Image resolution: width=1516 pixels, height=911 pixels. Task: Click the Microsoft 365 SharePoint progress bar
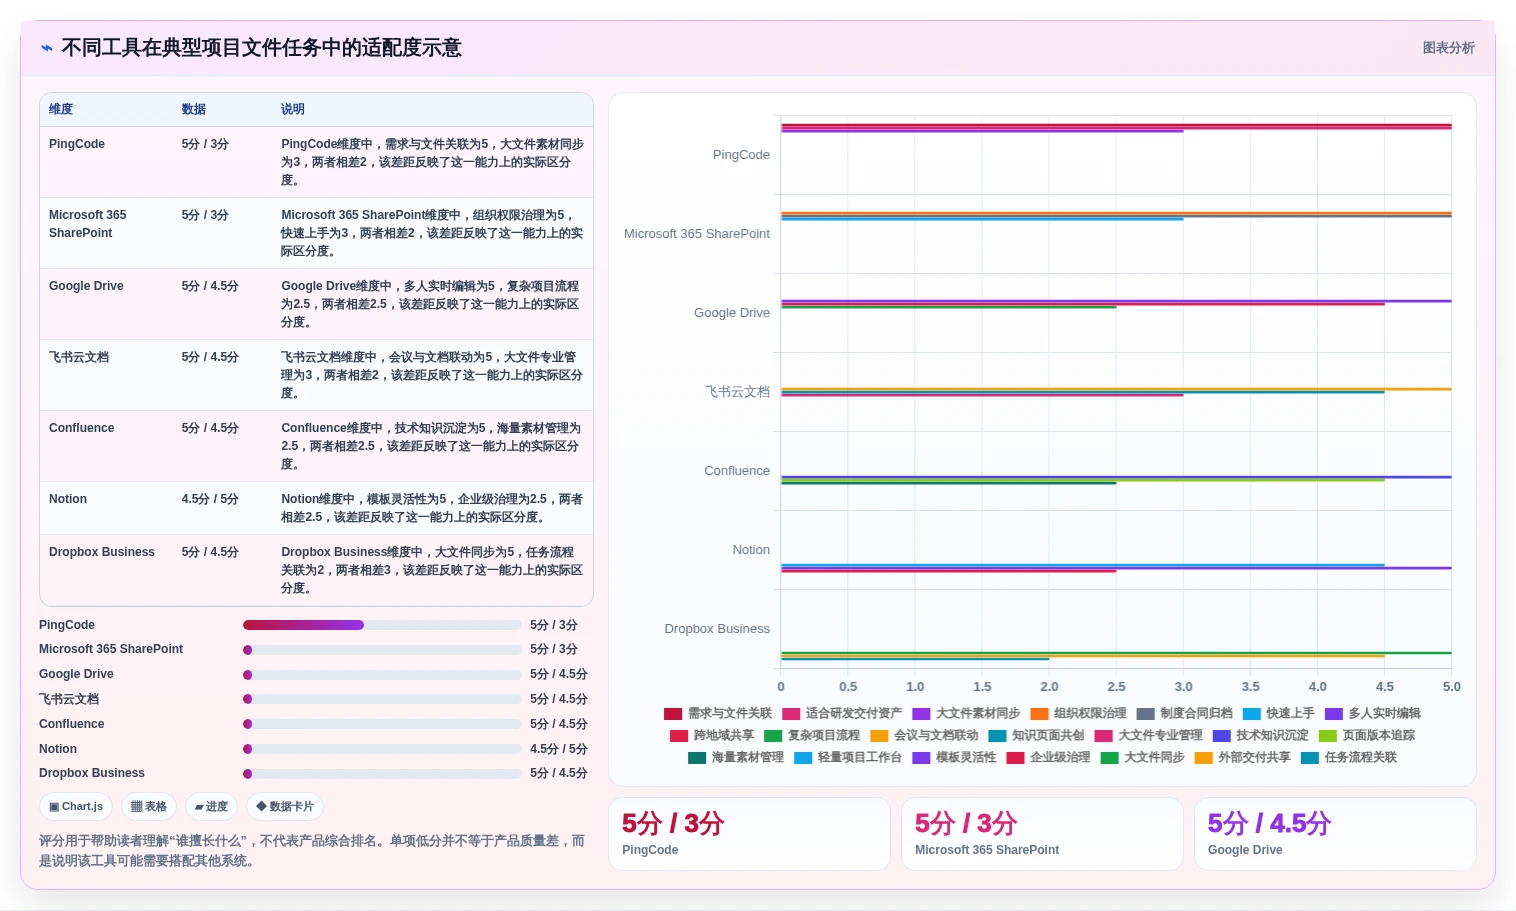coord(382,650)
